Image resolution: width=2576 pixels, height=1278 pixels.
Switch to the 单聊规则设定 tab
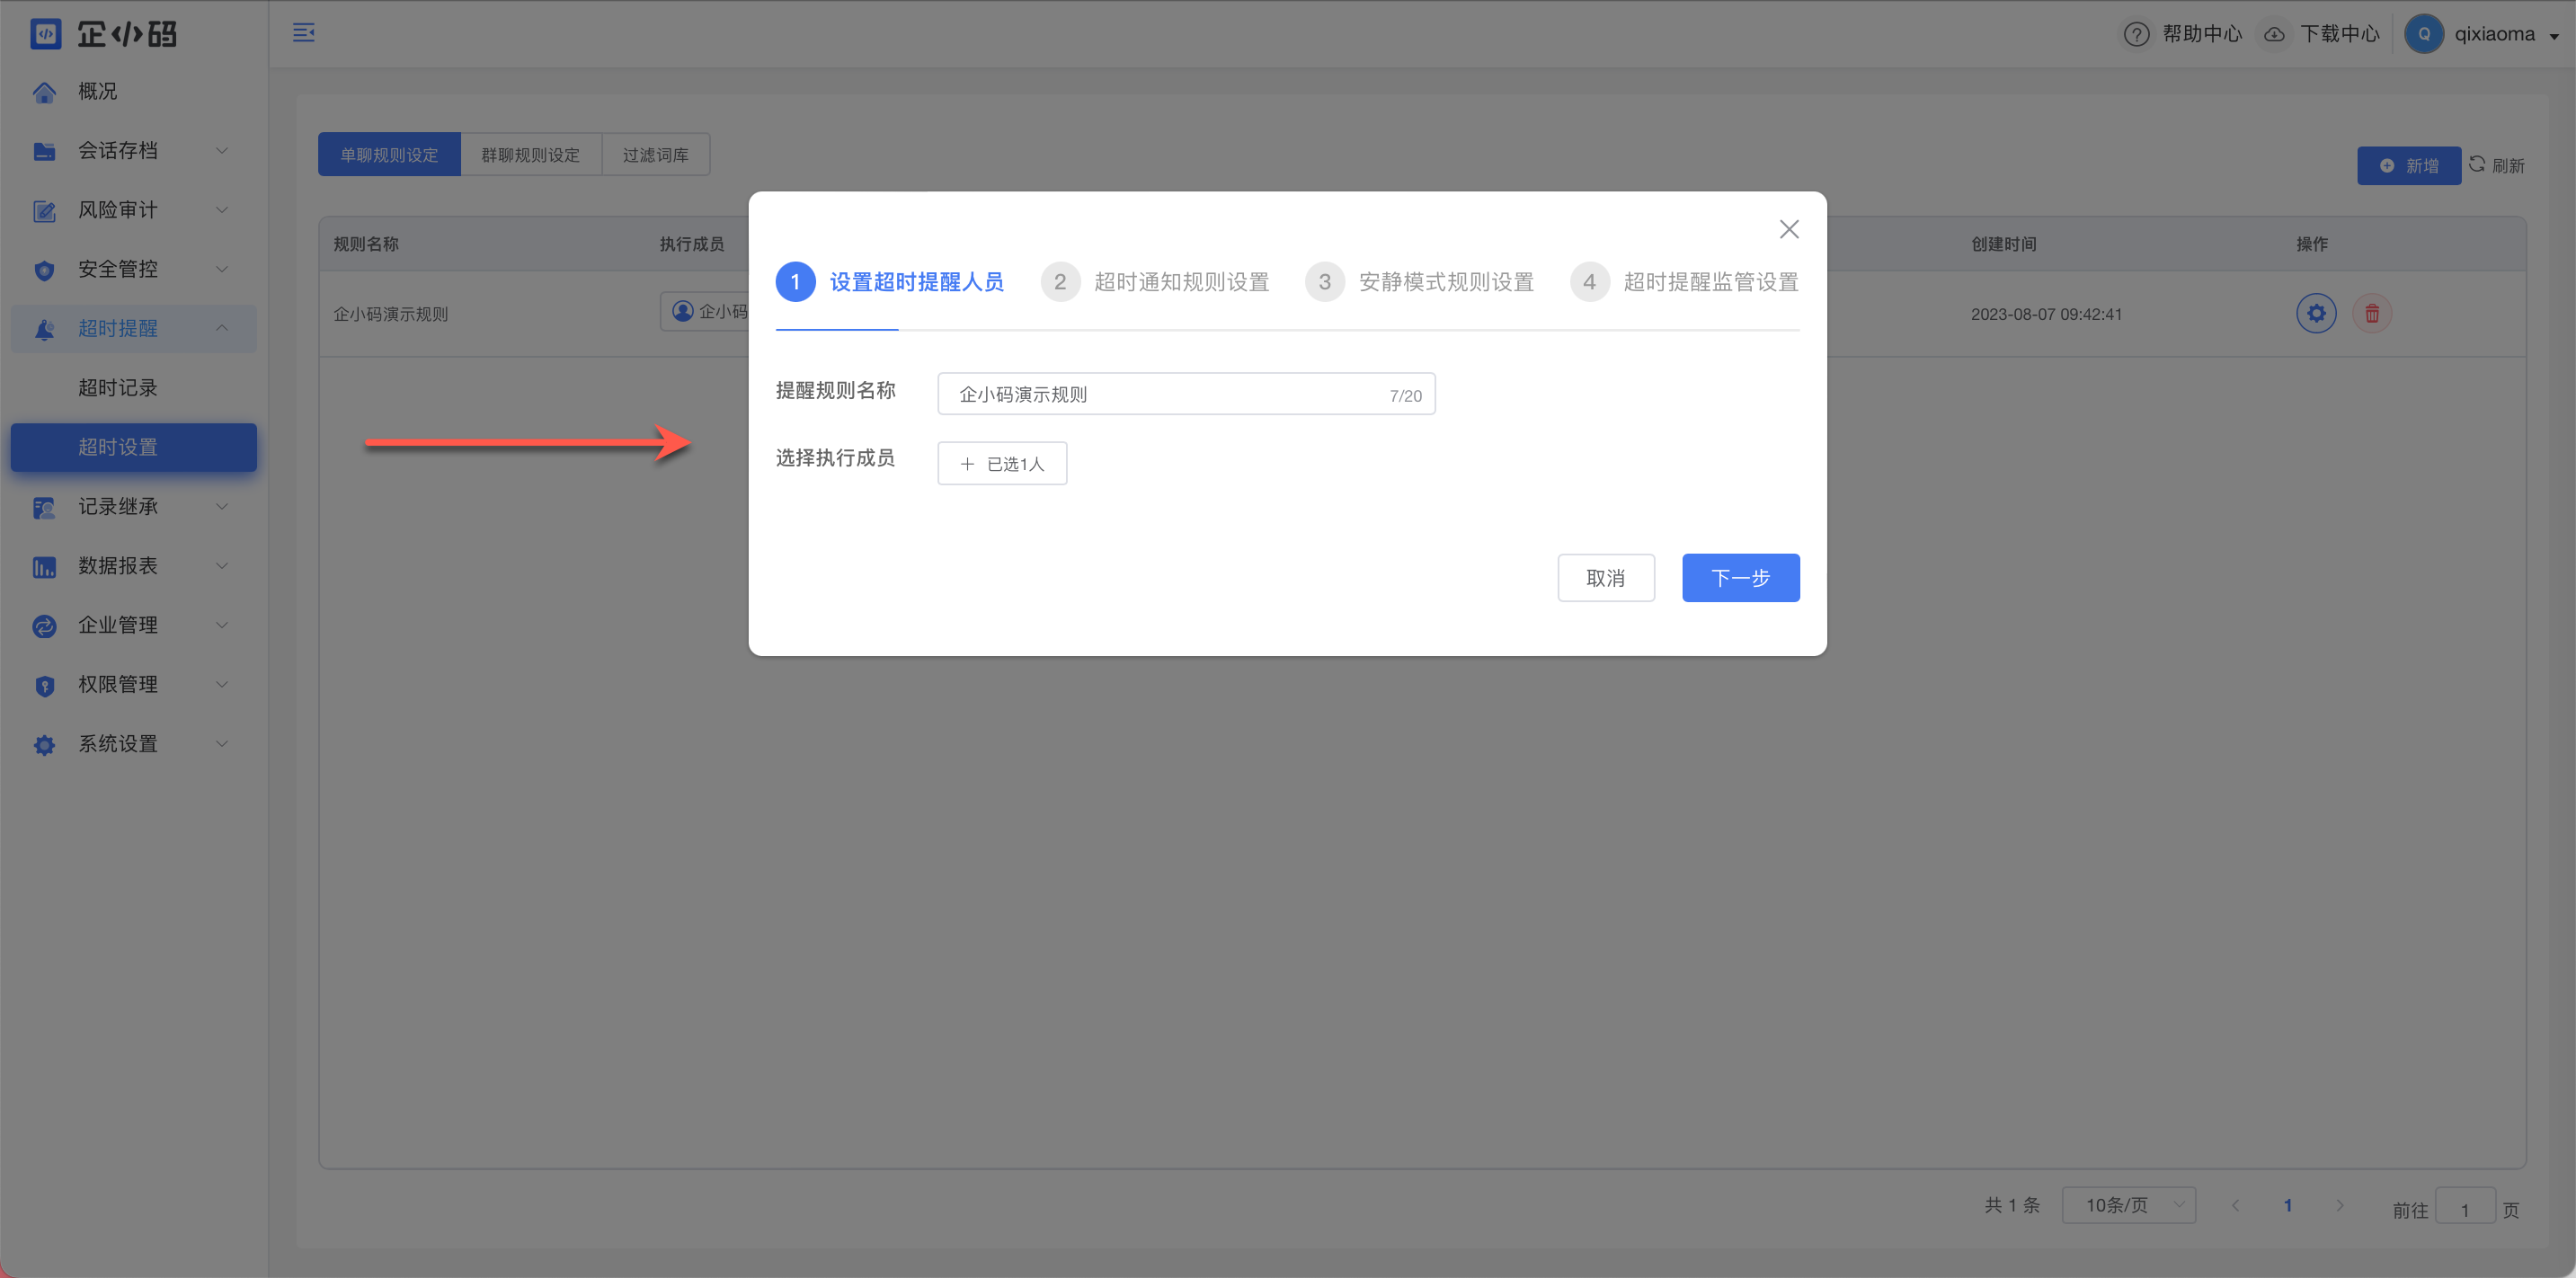(389, 154)
